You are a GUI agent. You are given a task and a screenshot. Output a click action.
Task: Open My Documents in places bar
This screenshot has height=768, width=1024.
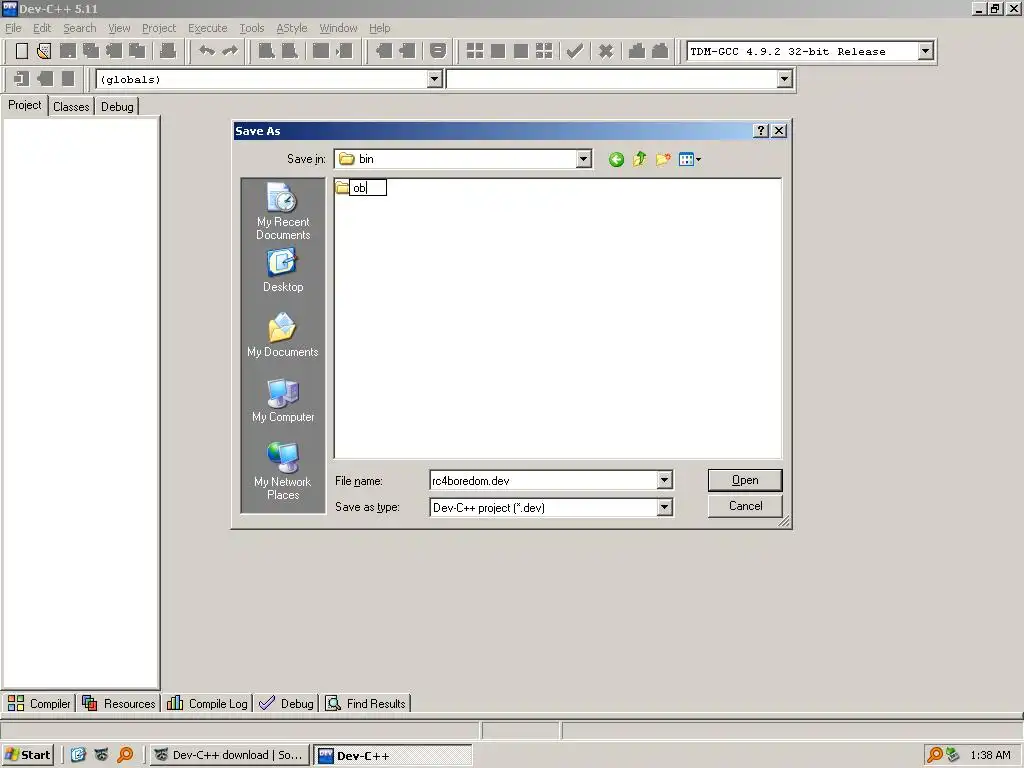coord(283,335)
